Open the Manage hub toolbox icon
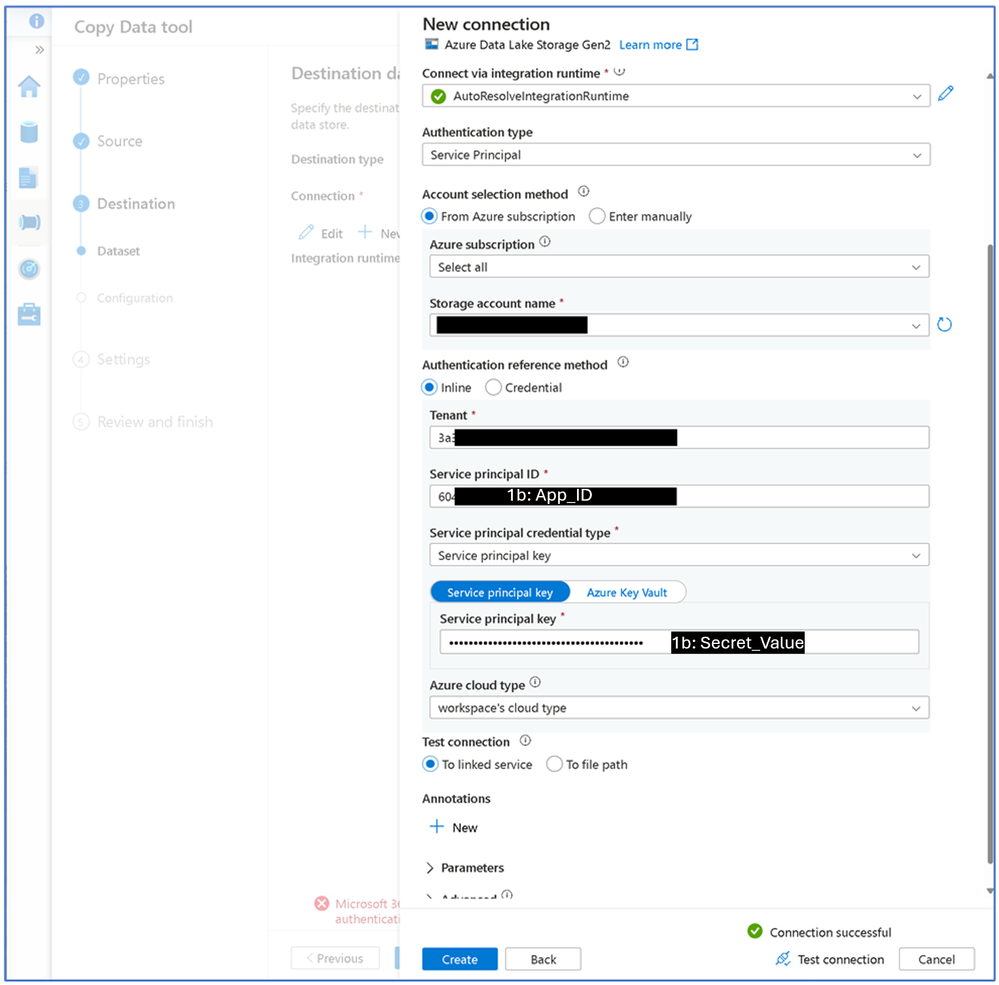 tap(29, 314)
